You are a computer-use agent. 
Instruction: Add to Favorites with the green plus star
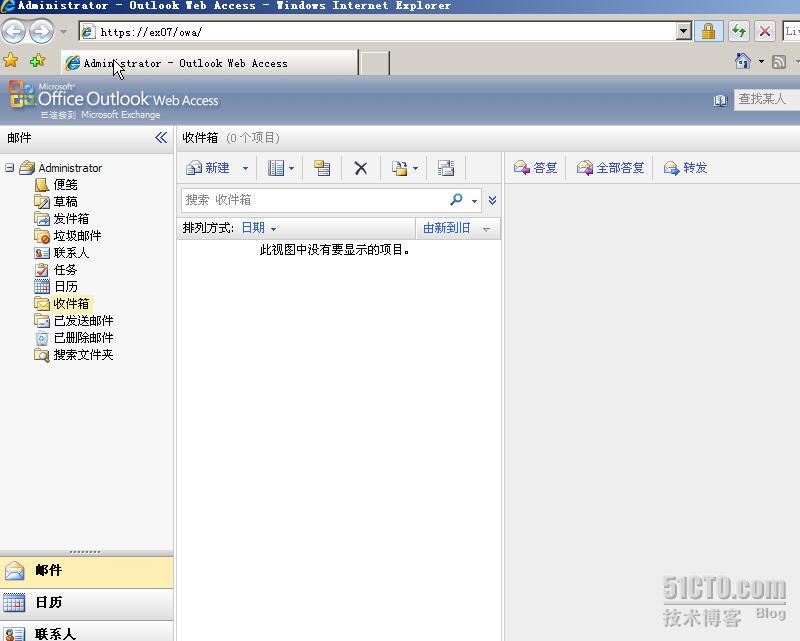(37, 61)
